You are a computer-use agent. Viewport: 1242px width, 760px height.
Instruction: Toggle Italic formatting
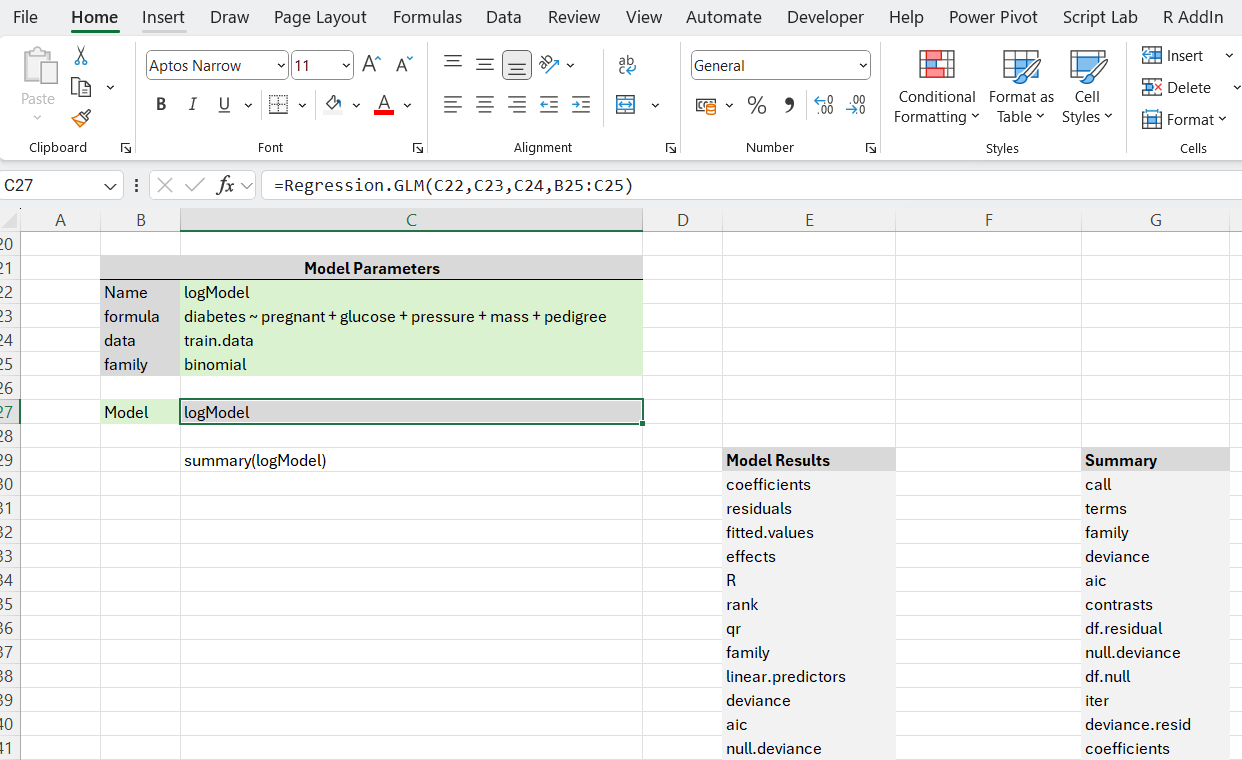tap(192, 104)
